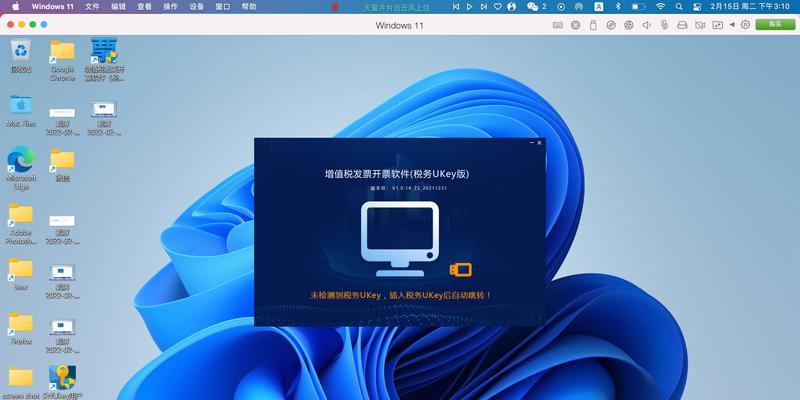This screenshot has height=400, width=800.
Task: Open the USB device icon in the Parallels toolbar
Action: 593,25
